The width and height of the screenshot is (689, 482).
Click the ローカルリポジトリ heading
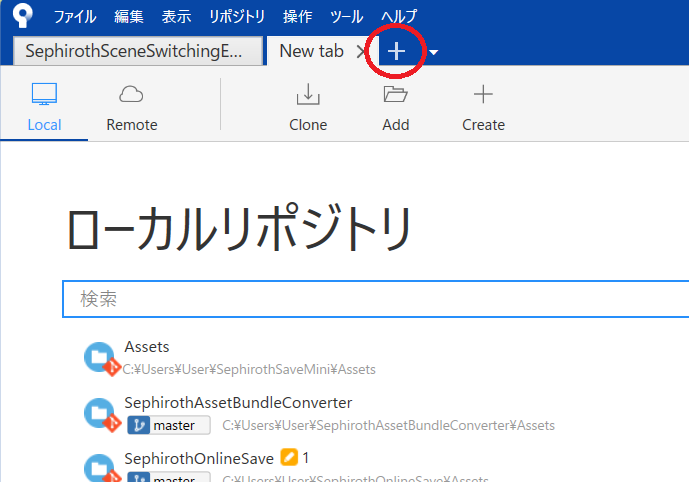coord(239,228)
